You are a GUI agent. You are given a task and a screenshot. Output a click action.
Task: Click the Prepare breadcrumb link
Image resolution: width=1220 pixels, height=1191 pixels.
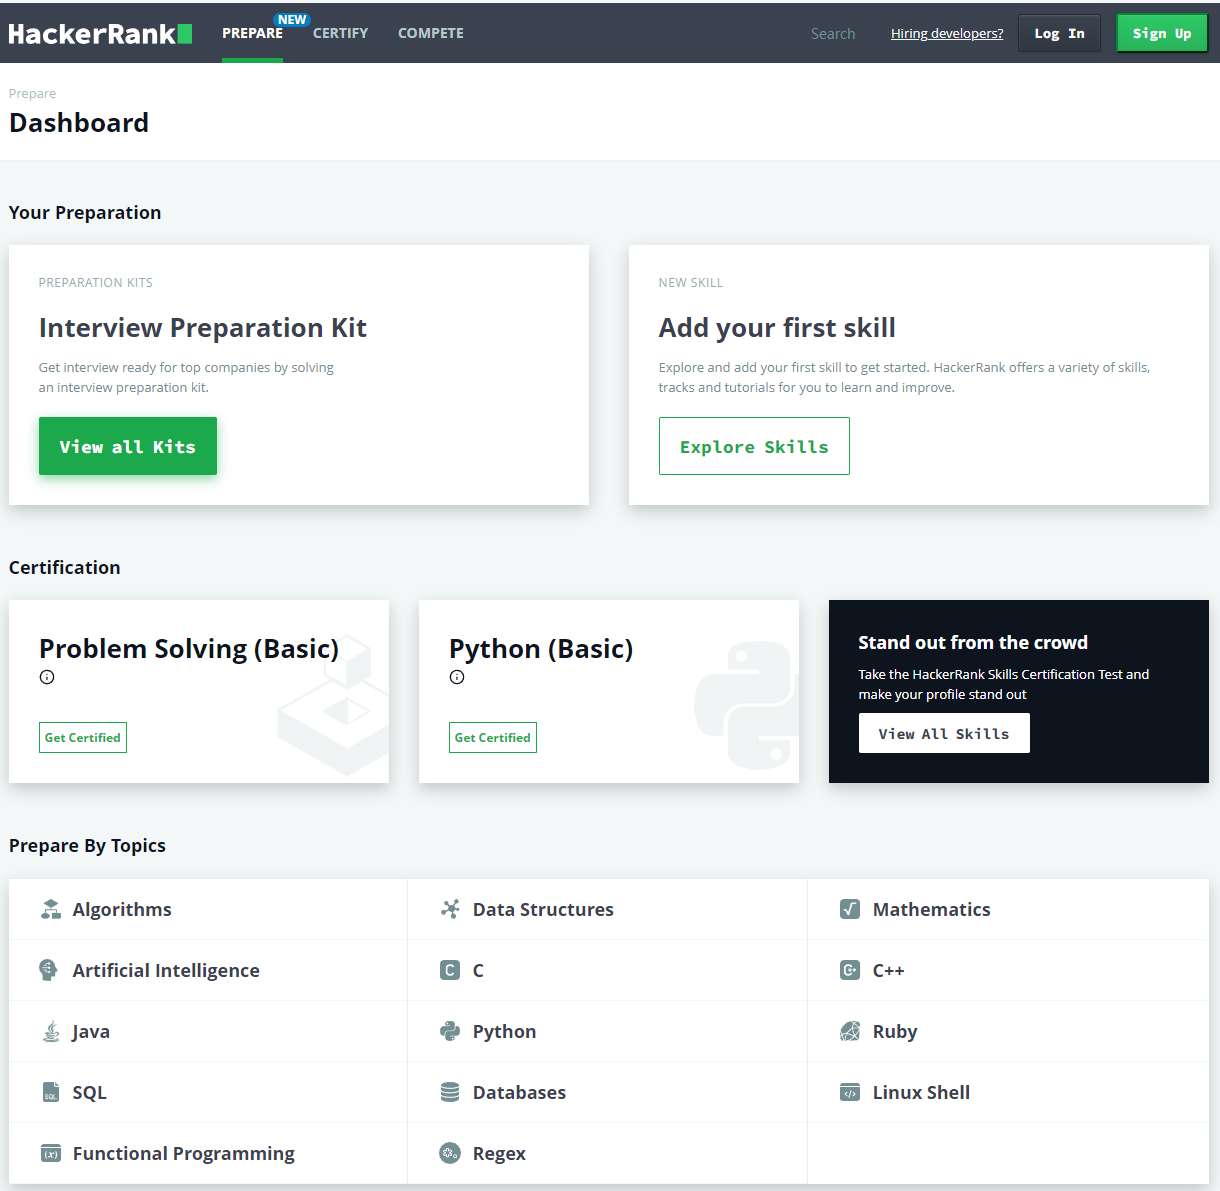(x=32, y=93)
